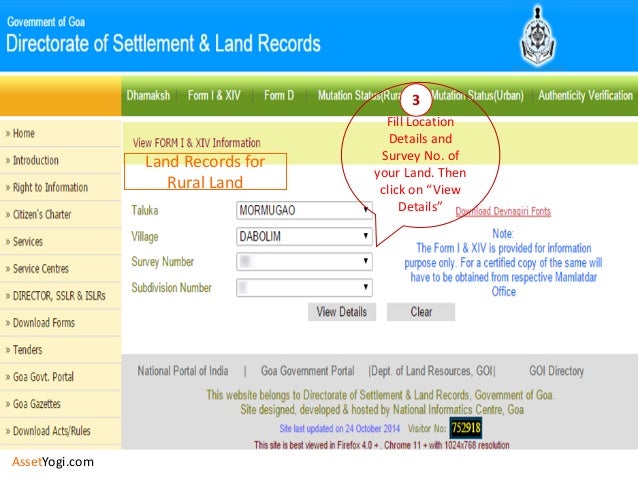The height and width of the screenshot is (479, 638).
Task: Open Citizen's Charter sidebar link
Action: (42, 214)
